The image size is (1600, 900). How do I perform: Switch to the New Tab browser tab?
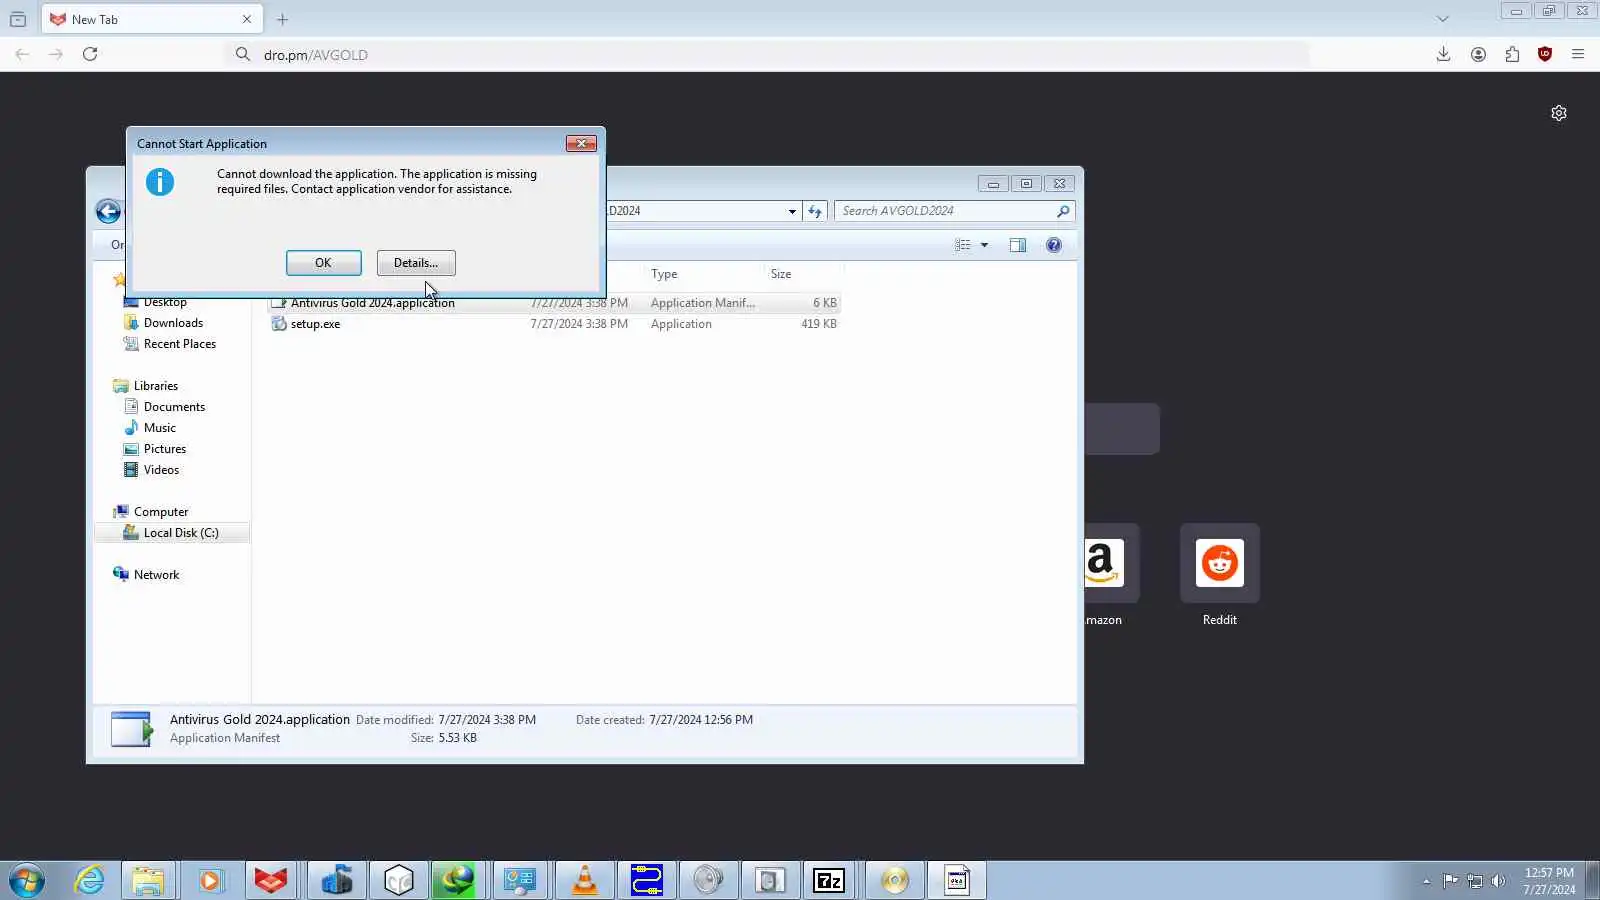coord(152,19)
